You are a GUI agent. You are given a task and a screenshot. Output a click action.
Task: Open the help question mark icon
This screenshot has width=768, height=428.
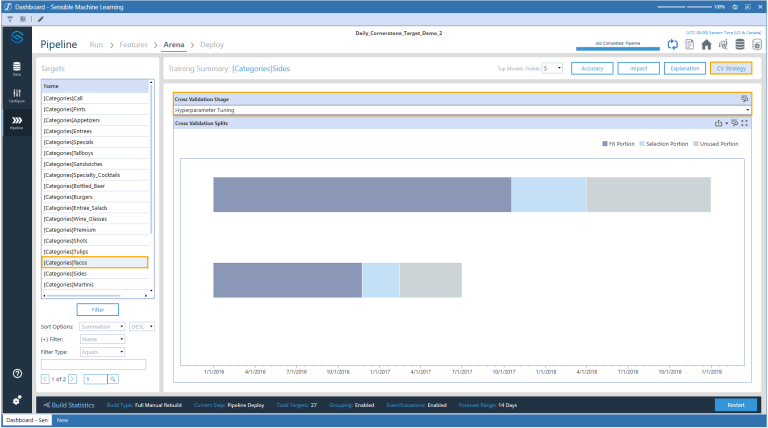17,374
